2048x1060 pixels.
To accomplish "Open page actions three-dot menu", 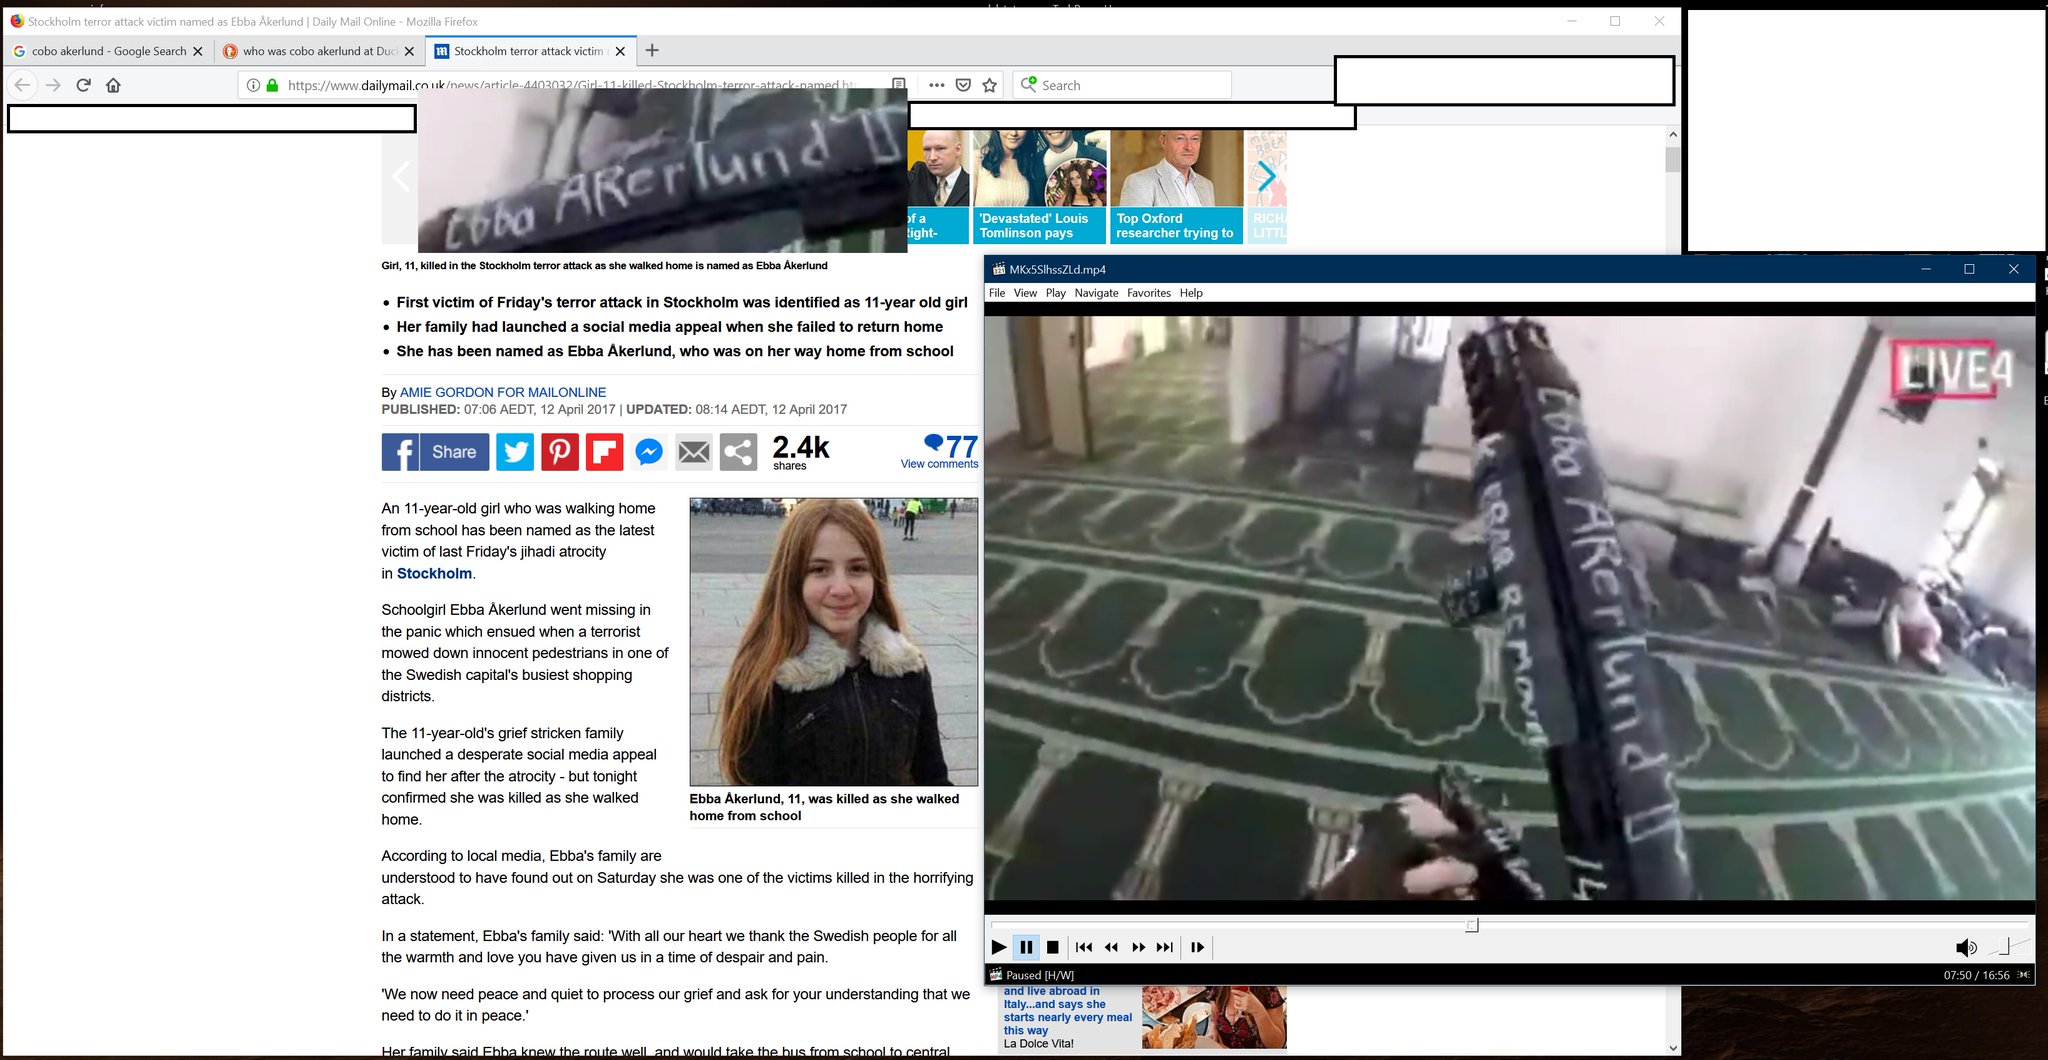I will point(936,85).
